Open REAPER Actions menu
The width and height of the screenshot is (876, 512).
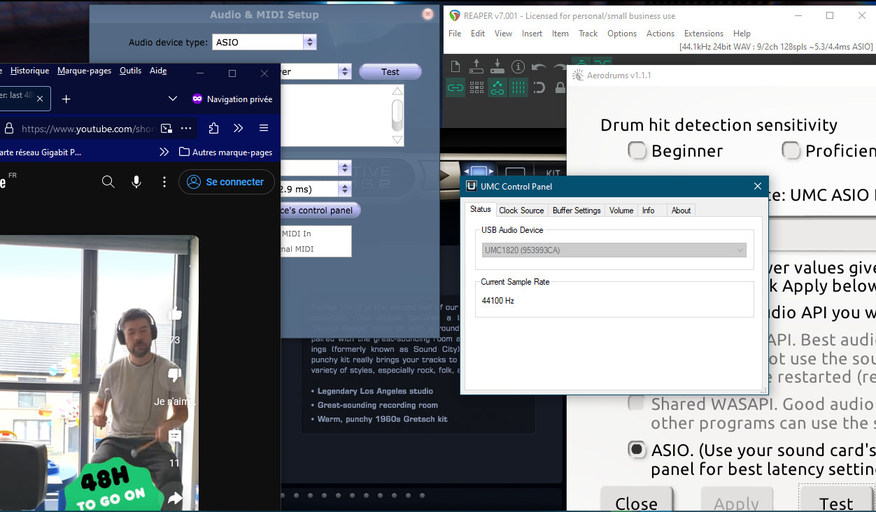(660, 34)
